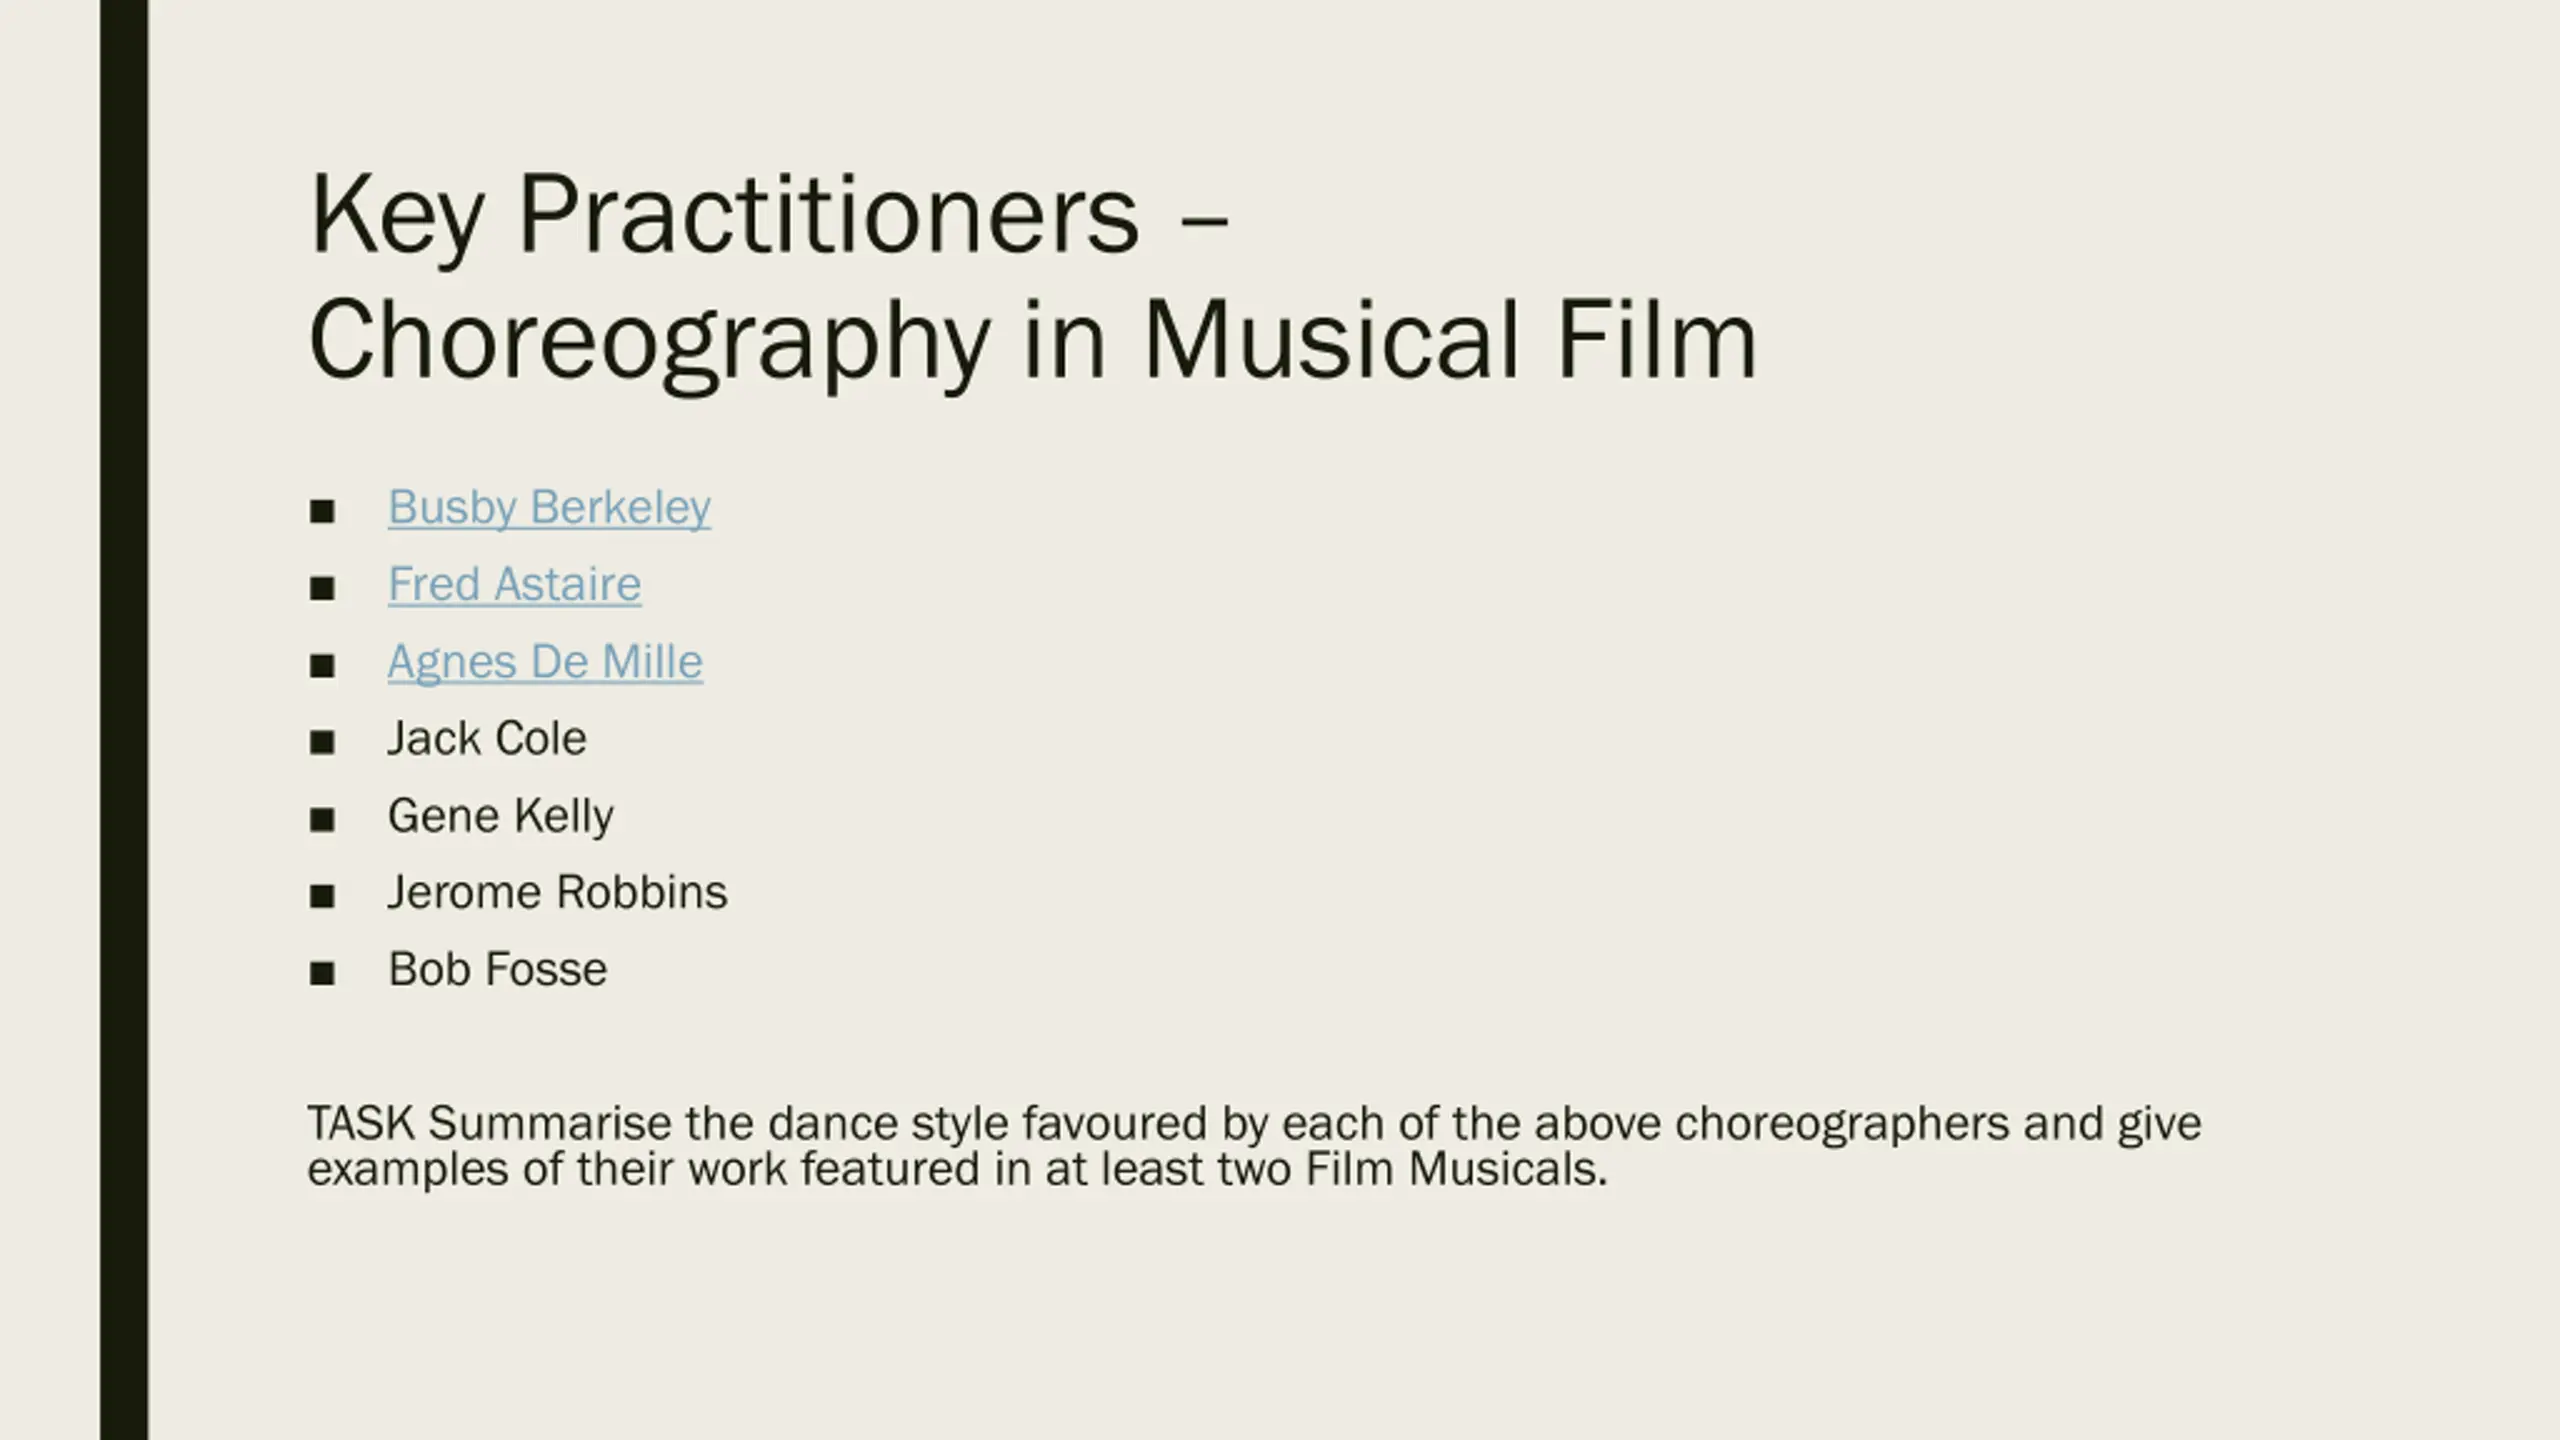Click the word 'choreographers' in the task text
The image size is (2560, 1440).
(x=1842, y=1125)
